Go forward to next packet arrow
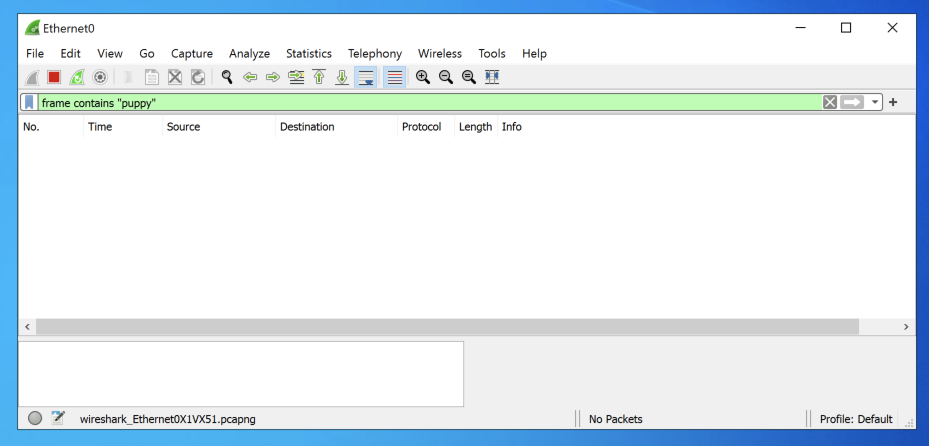Screen dimensions: 929x446 [273, 77]
